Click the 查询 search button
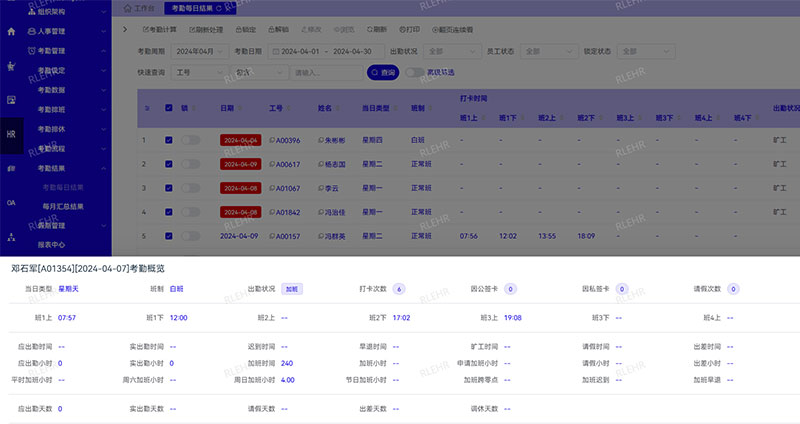800x424 pixels. pos(383,72)
